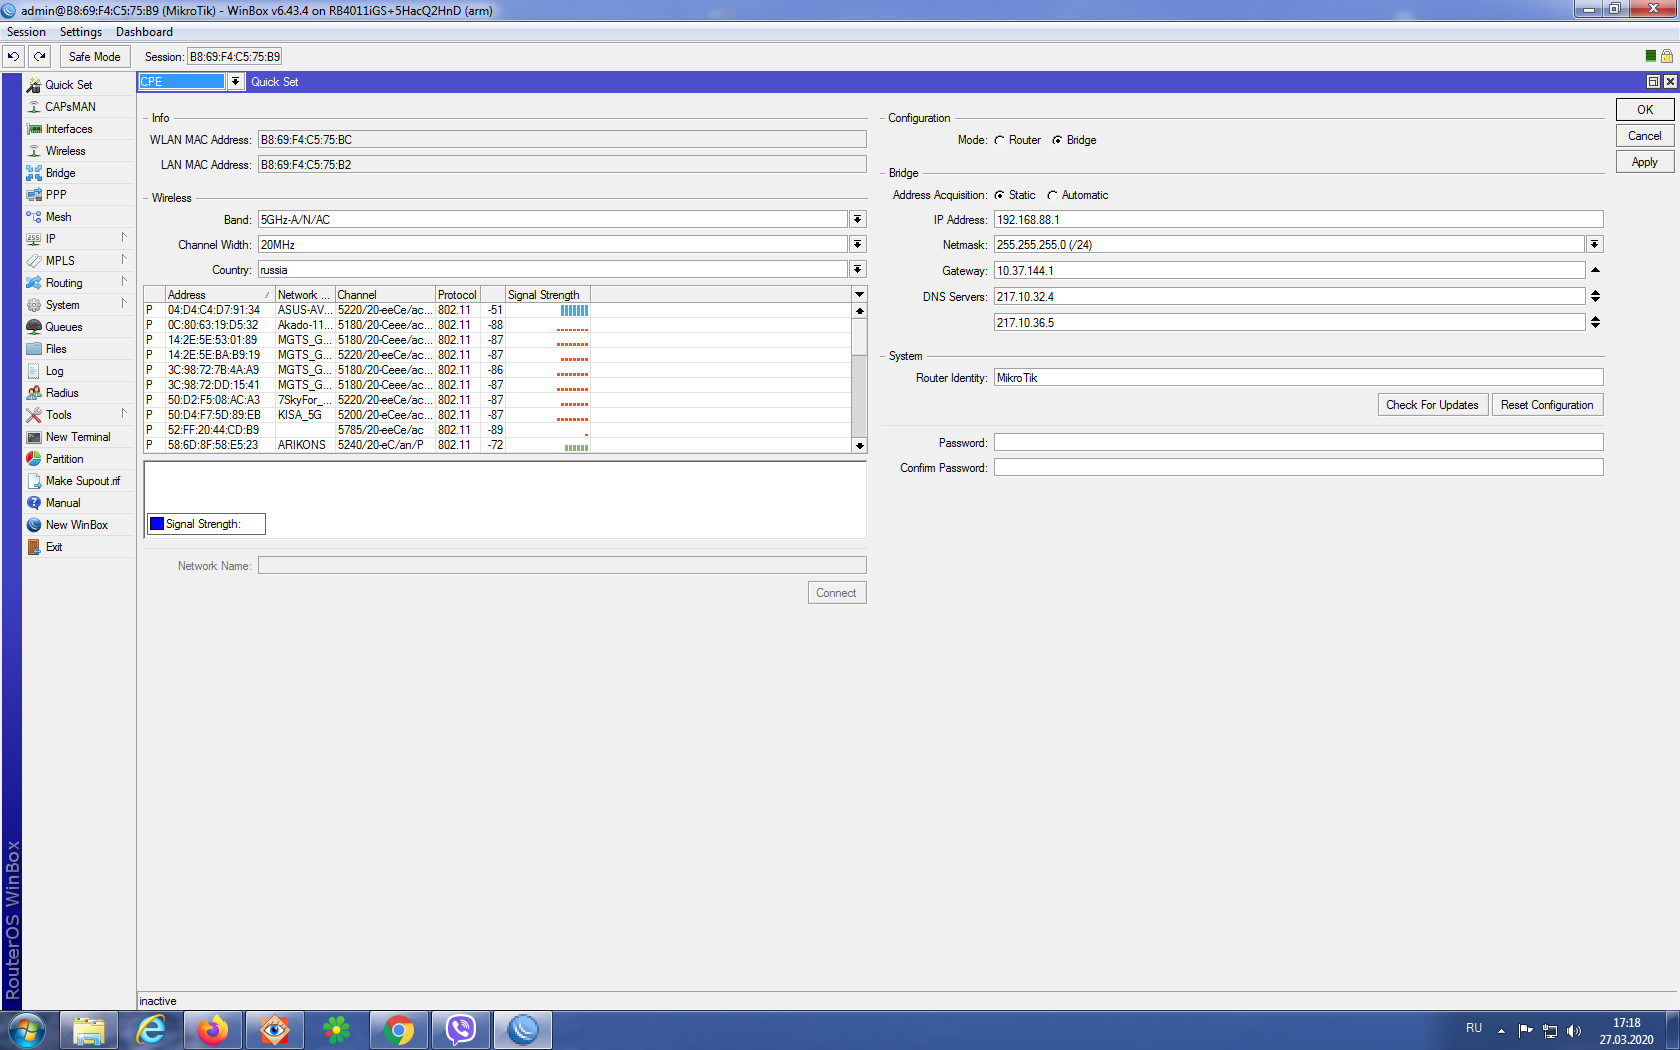Open the Mesh sidebar icon
The width and height of the screenshot is (1680, 1050).
[34, 217]
